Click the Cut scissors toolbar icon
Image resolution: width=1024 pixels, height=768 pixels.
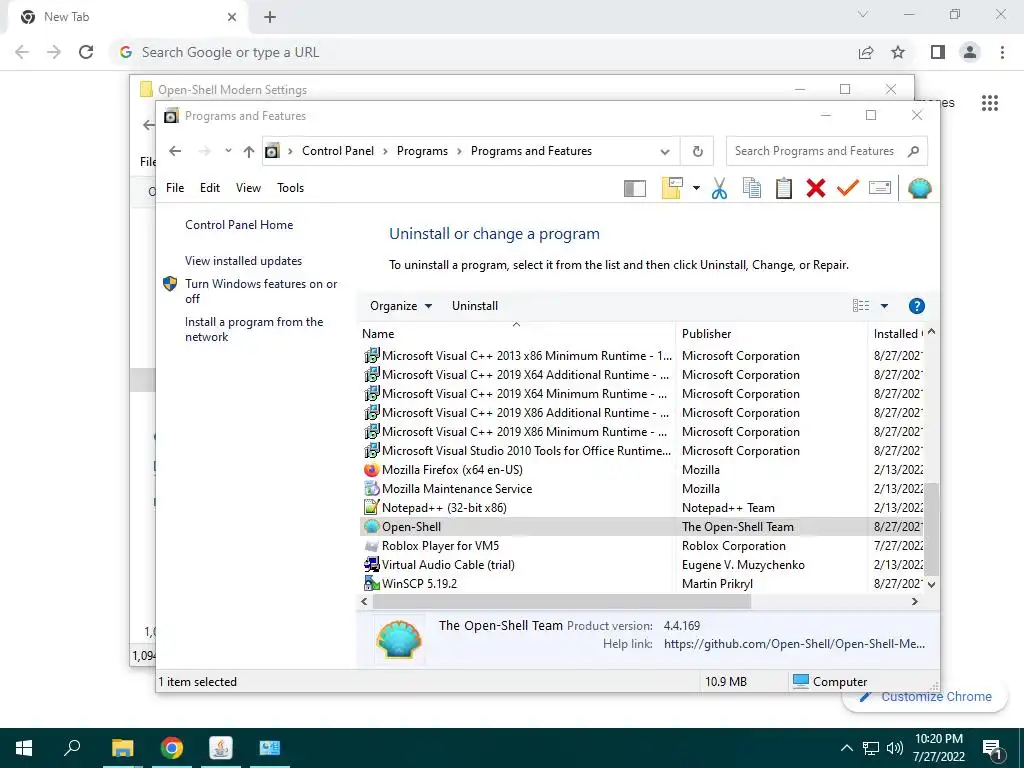pos(719,189)
